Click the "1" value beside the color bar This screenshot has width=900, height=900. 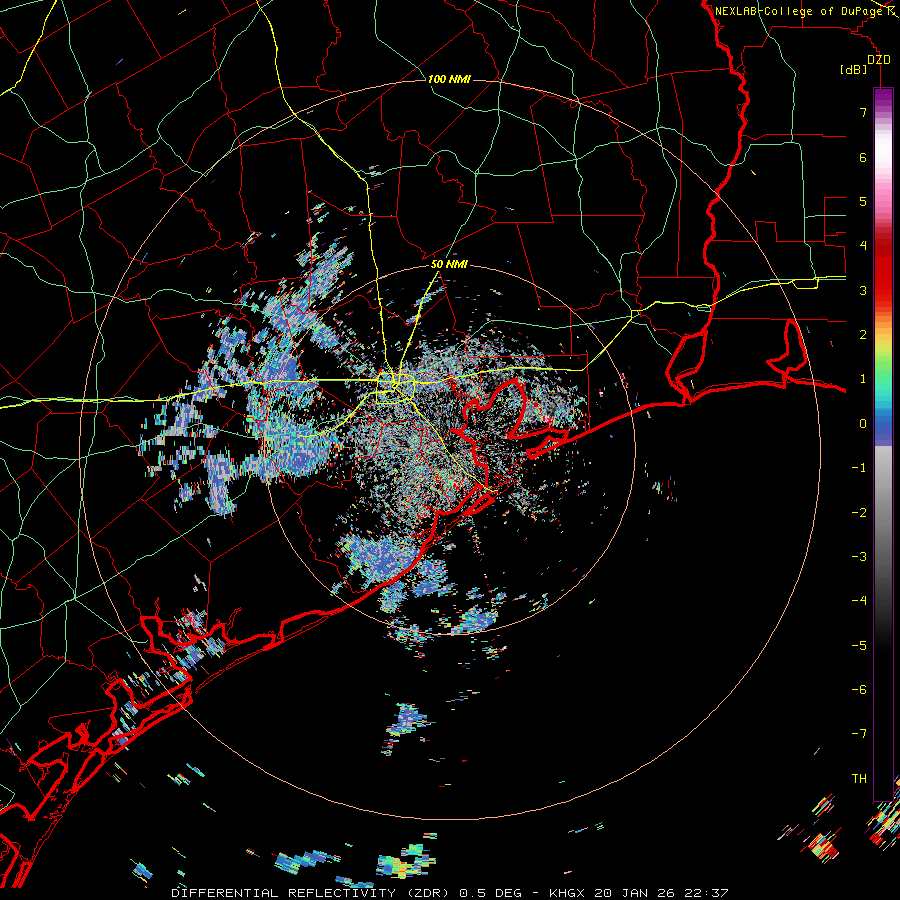(x=863, y=379)
